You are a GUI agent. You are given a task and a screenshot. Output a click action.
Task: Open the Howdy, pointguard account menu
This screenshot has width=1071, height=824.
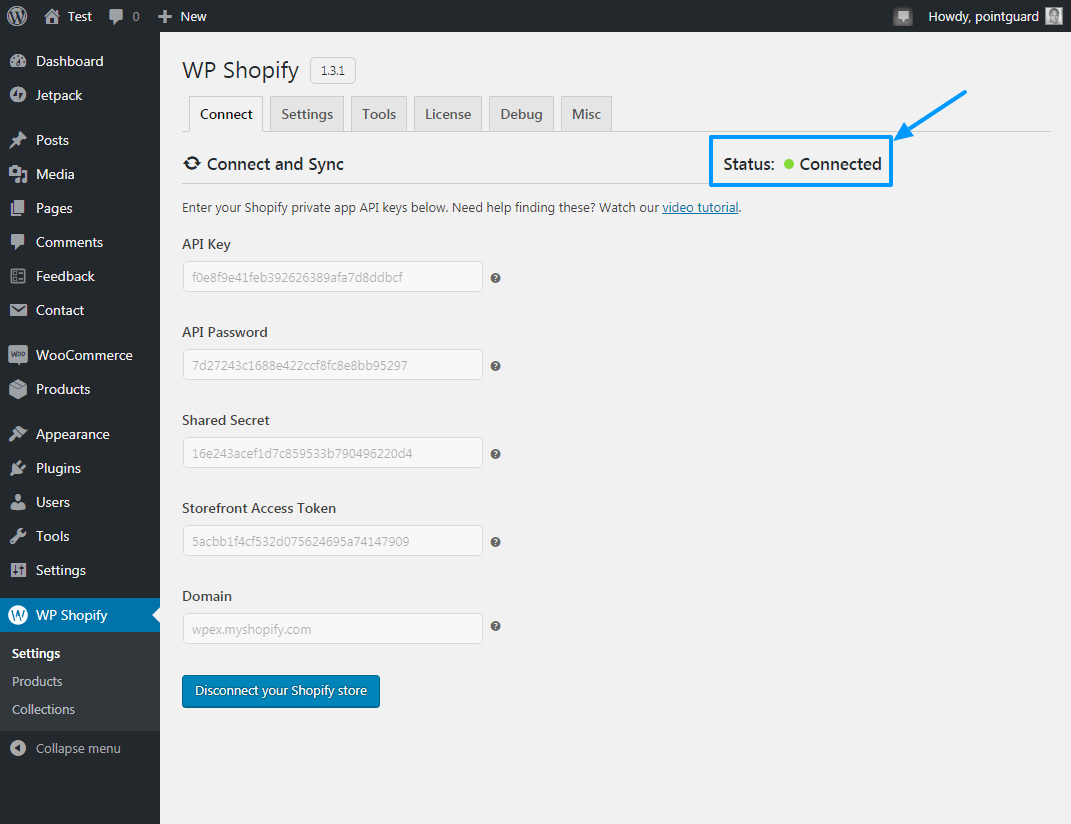click(982, 16)
